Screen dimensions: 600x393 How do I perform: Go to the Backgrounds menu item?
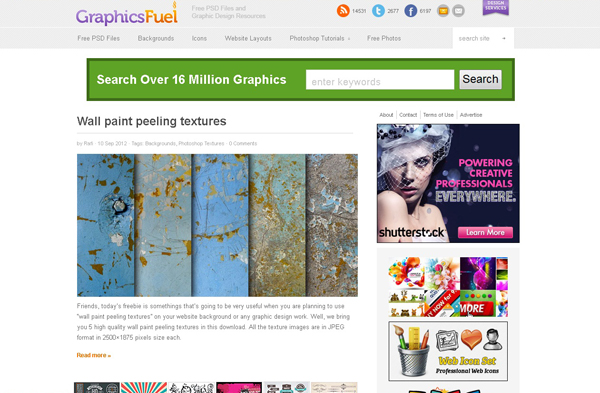pos(156,38)
